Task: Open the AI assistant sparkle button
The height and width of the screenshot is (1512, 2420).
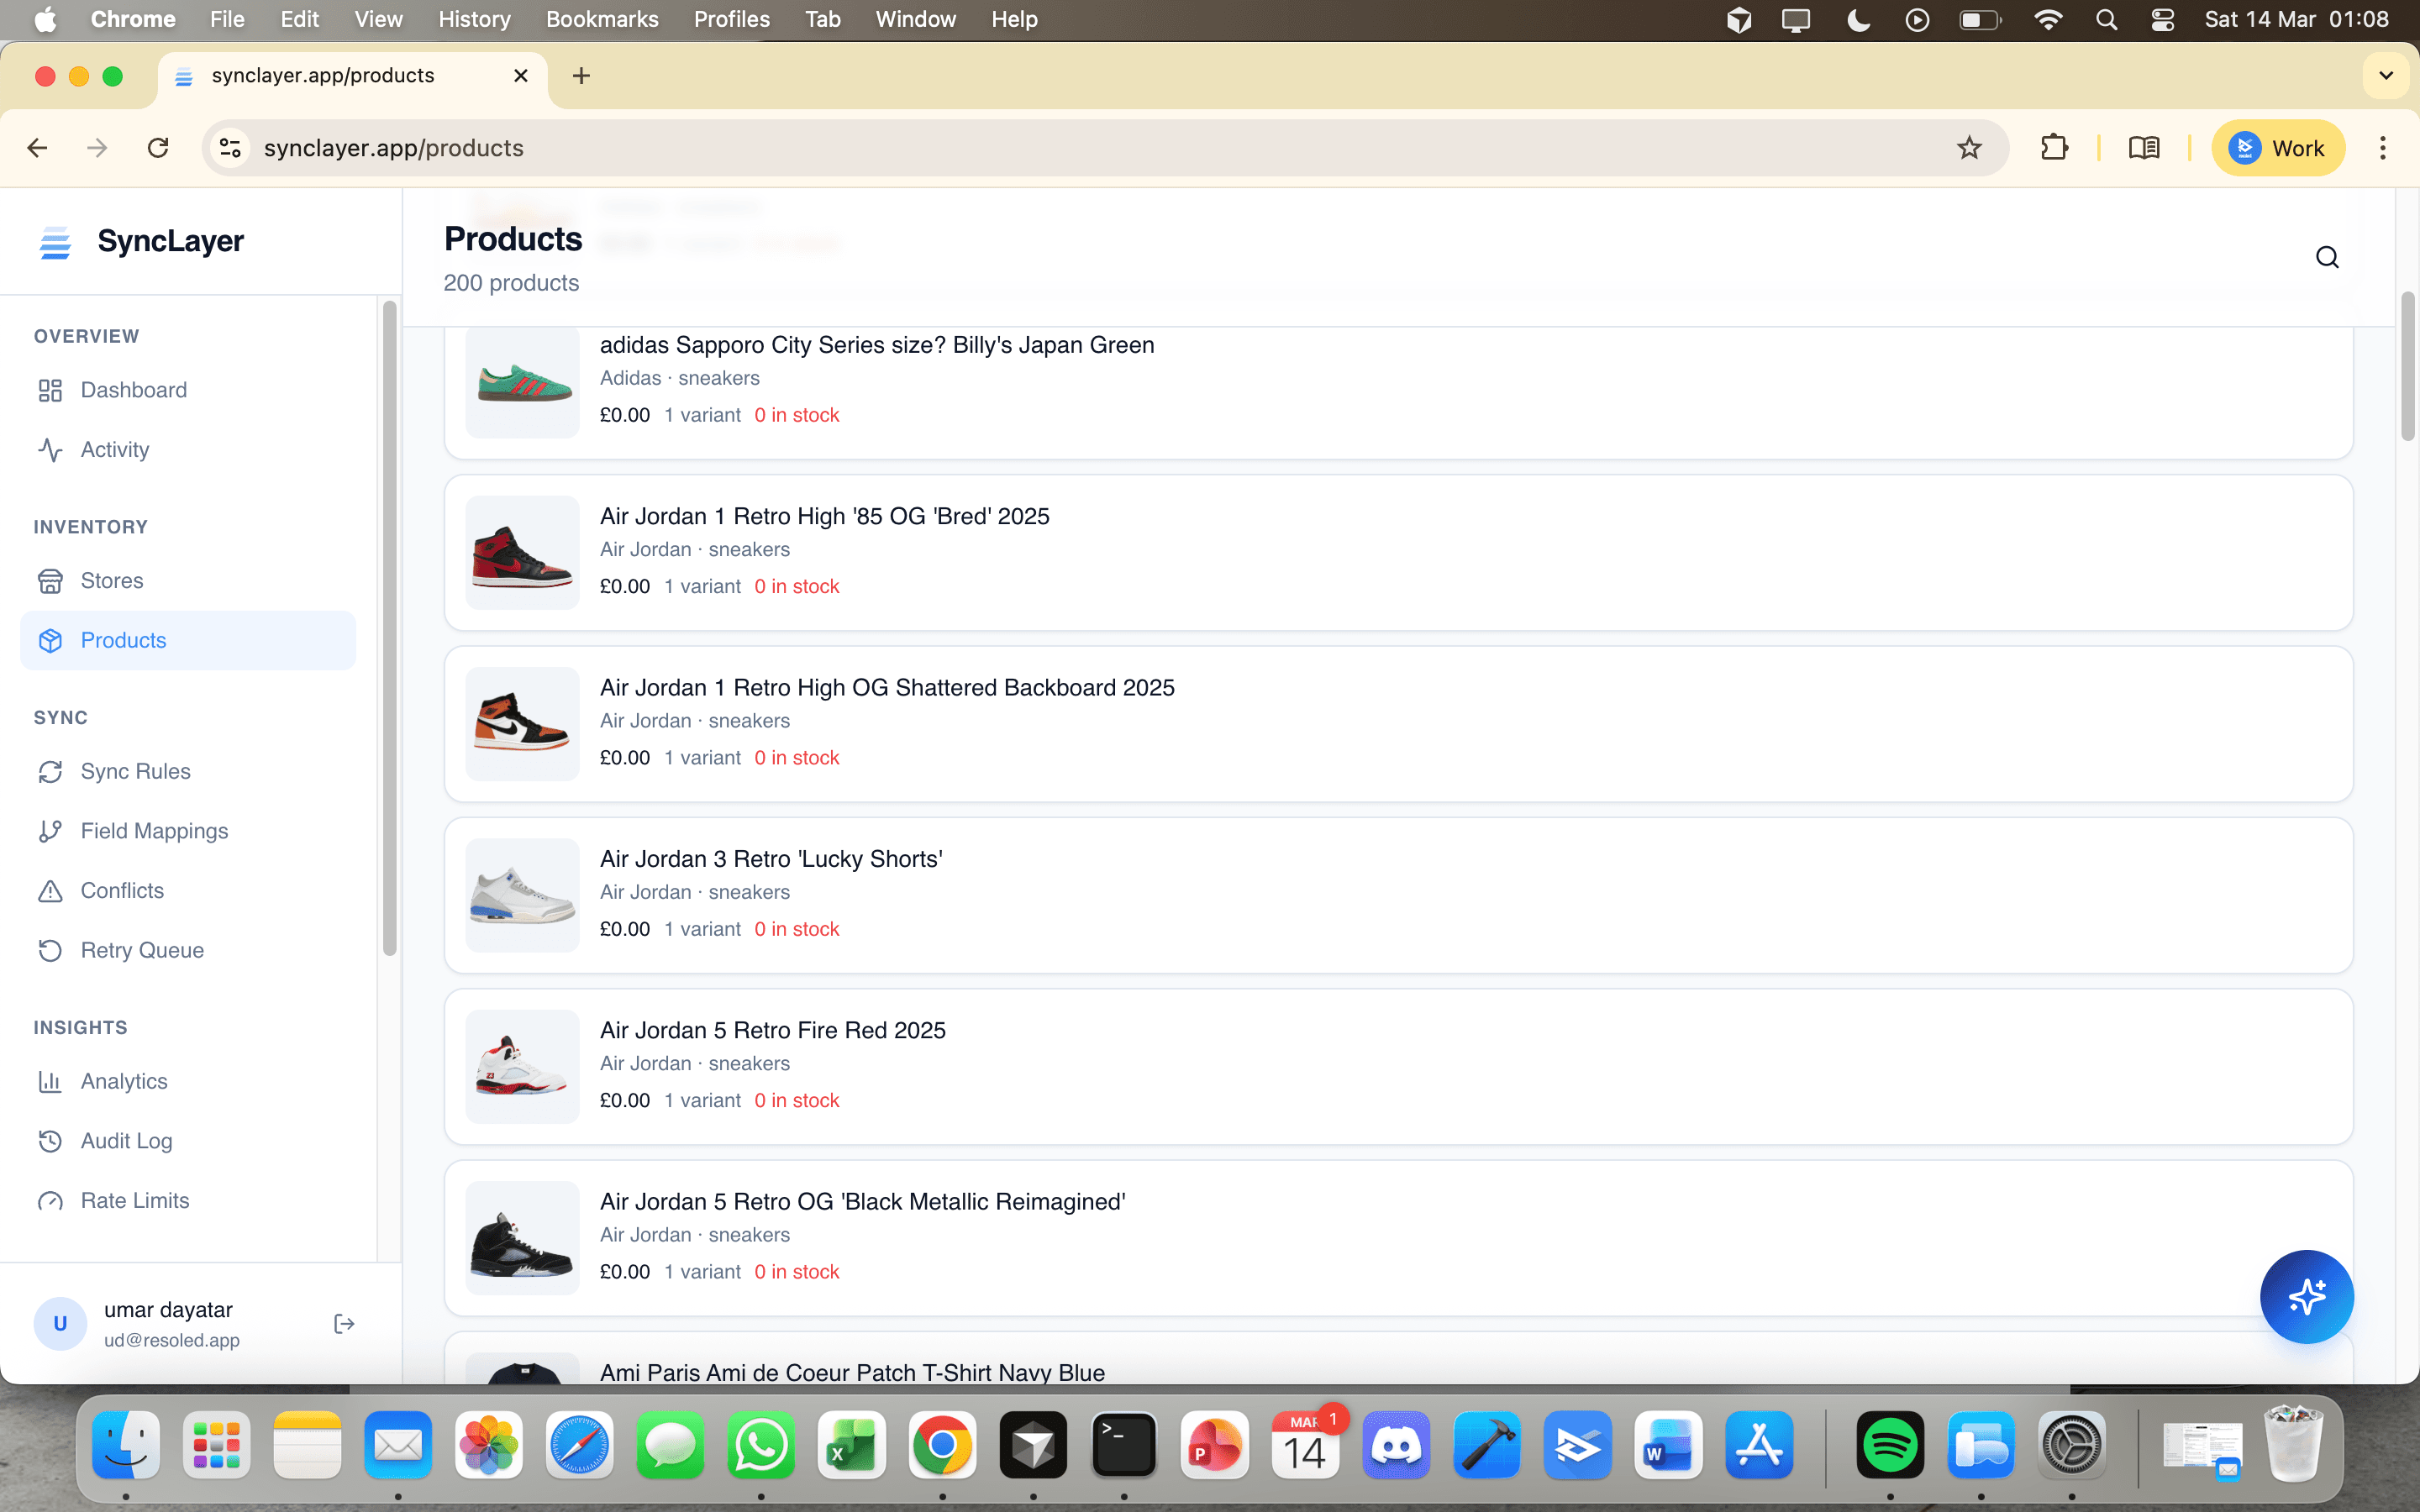Action: 2306,1297
